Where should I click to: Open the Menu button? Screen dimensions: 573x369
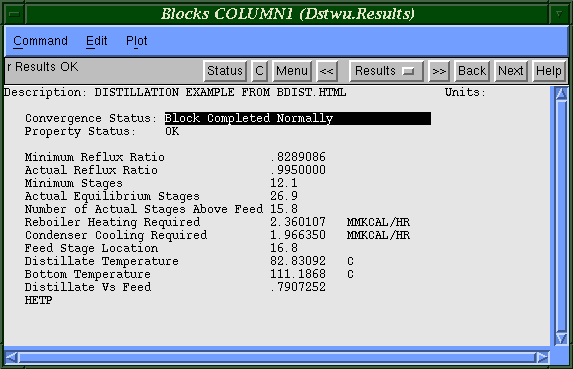point(292,71)
